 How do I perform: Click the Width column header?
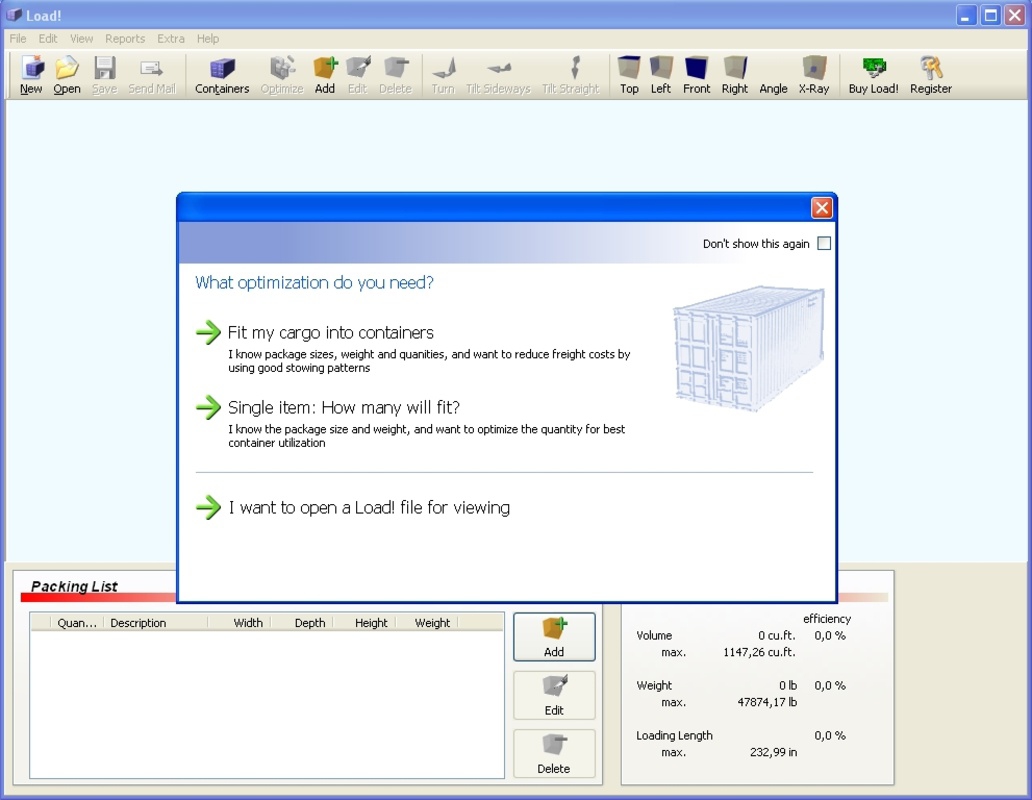(x=240, y=623)
